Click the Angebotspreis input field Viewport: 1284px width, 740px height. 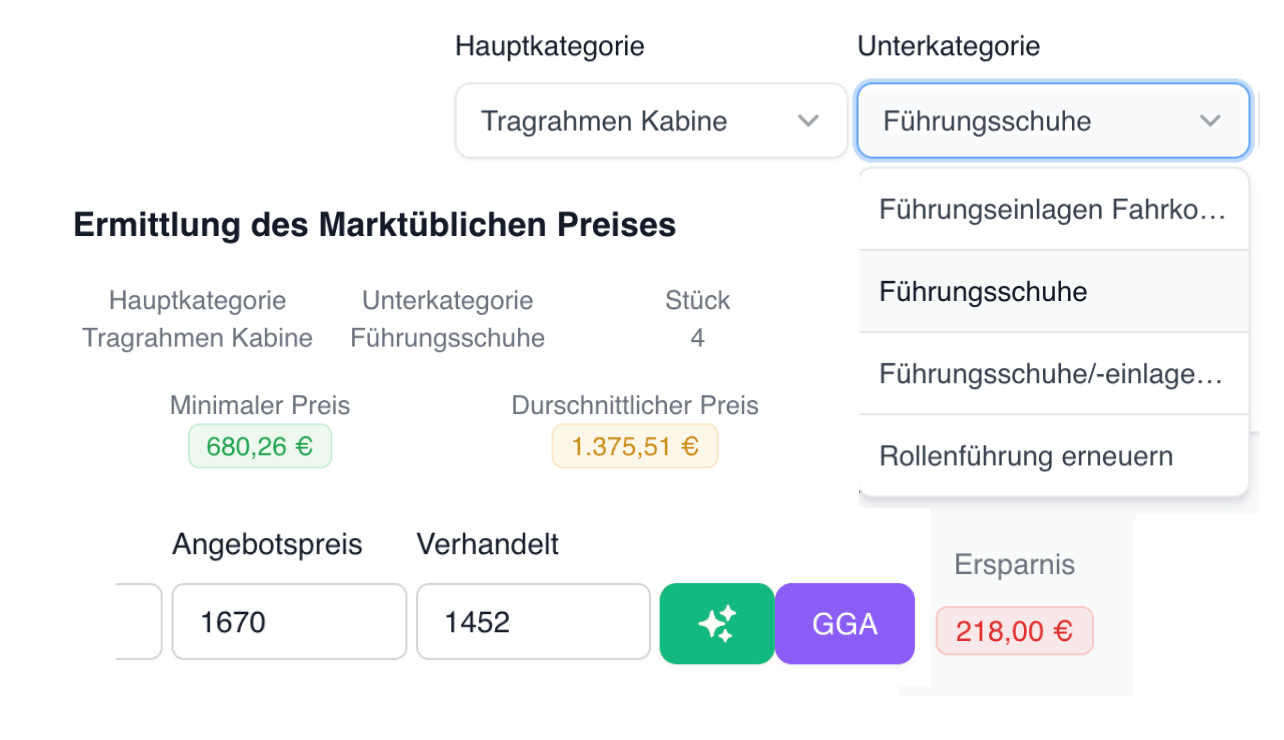click(289, 622)
